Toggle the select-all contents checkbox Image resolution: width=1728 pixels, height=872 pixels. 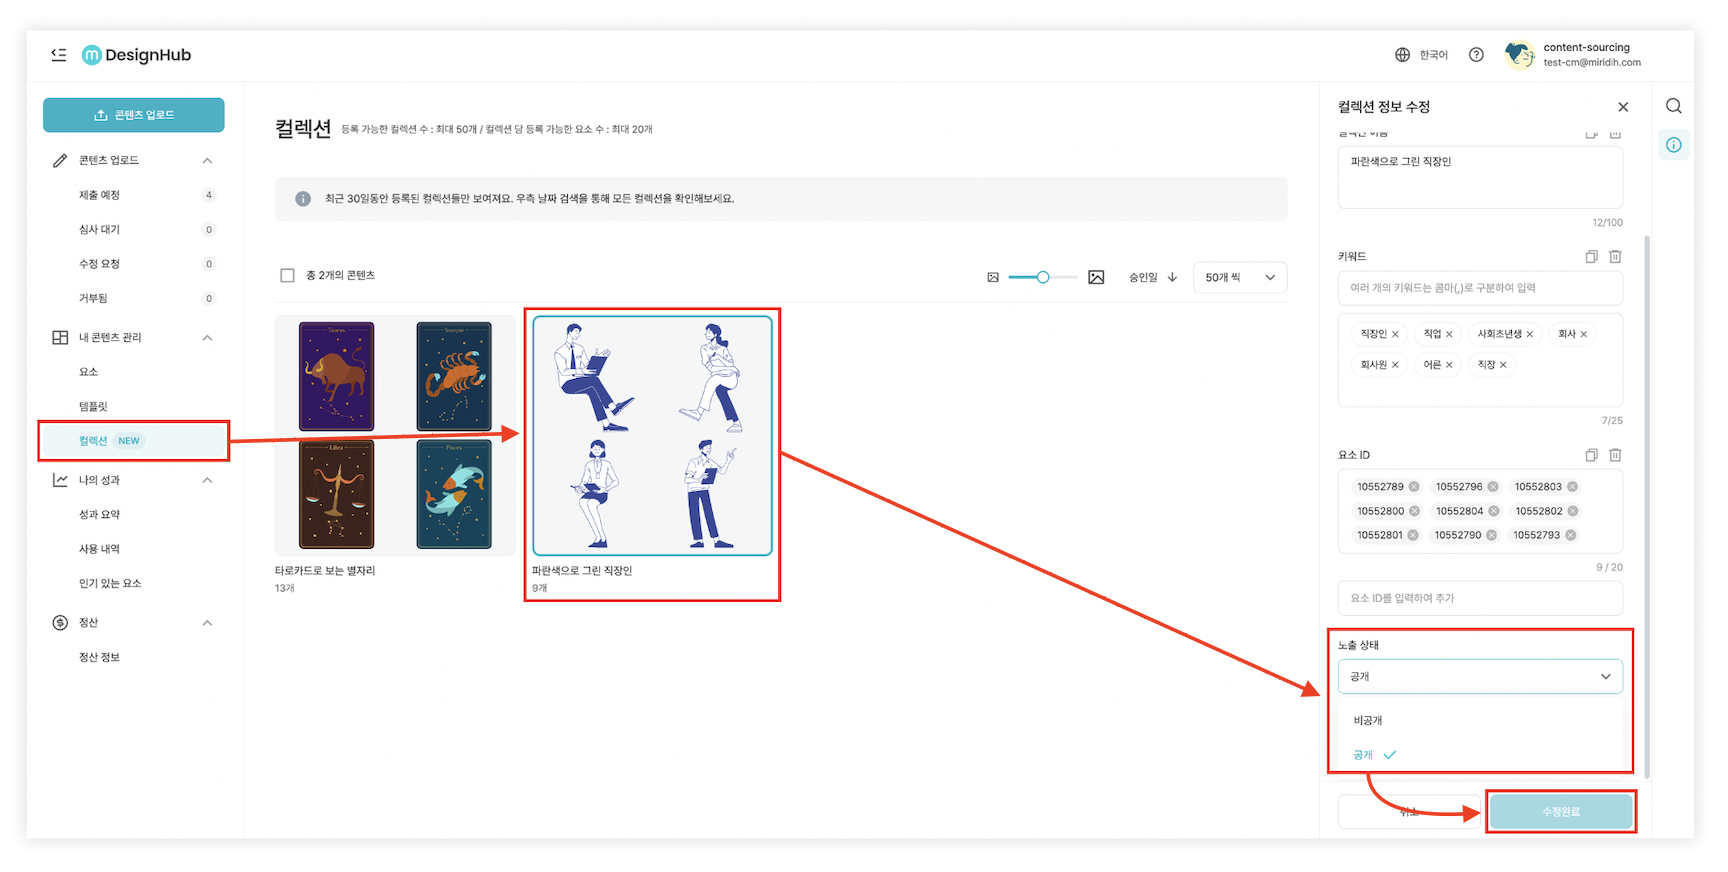[x=288, y=275]
